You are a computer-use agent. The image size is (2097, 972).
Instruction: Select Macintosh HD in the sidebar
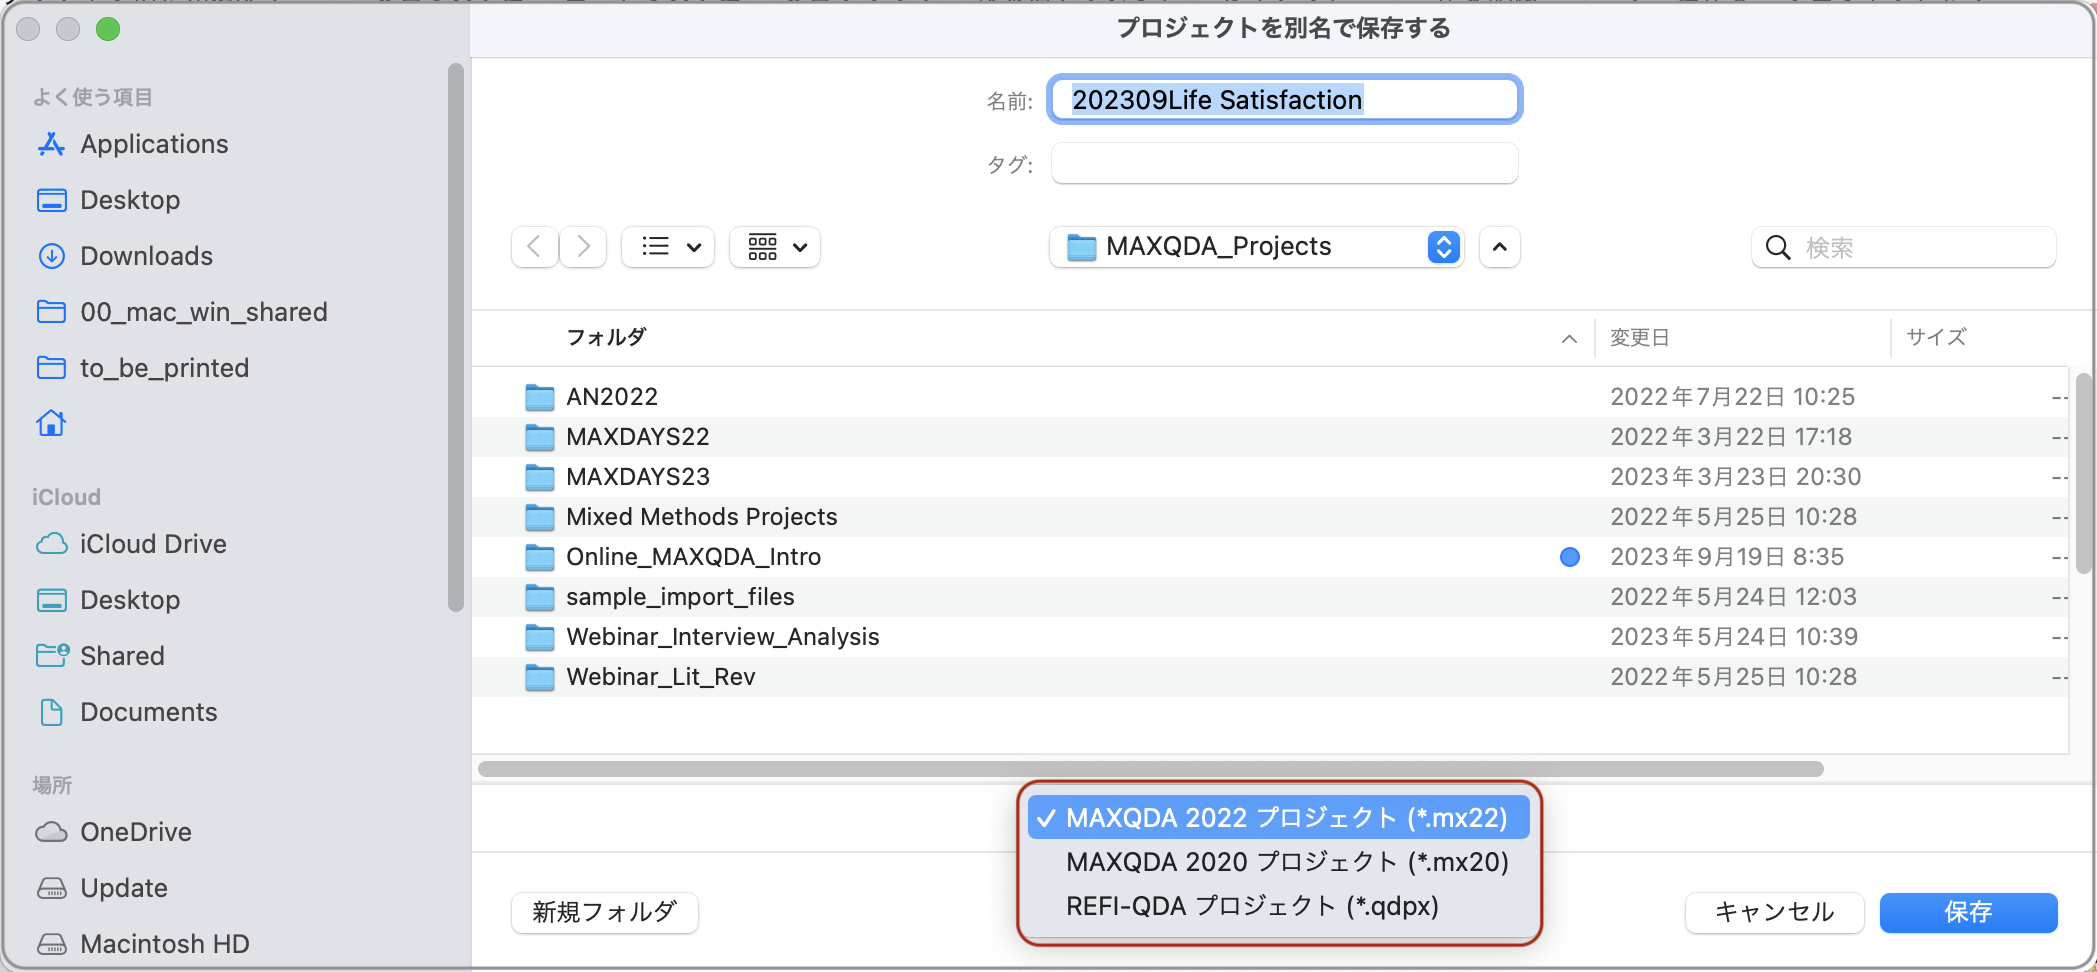coord(164,944)
